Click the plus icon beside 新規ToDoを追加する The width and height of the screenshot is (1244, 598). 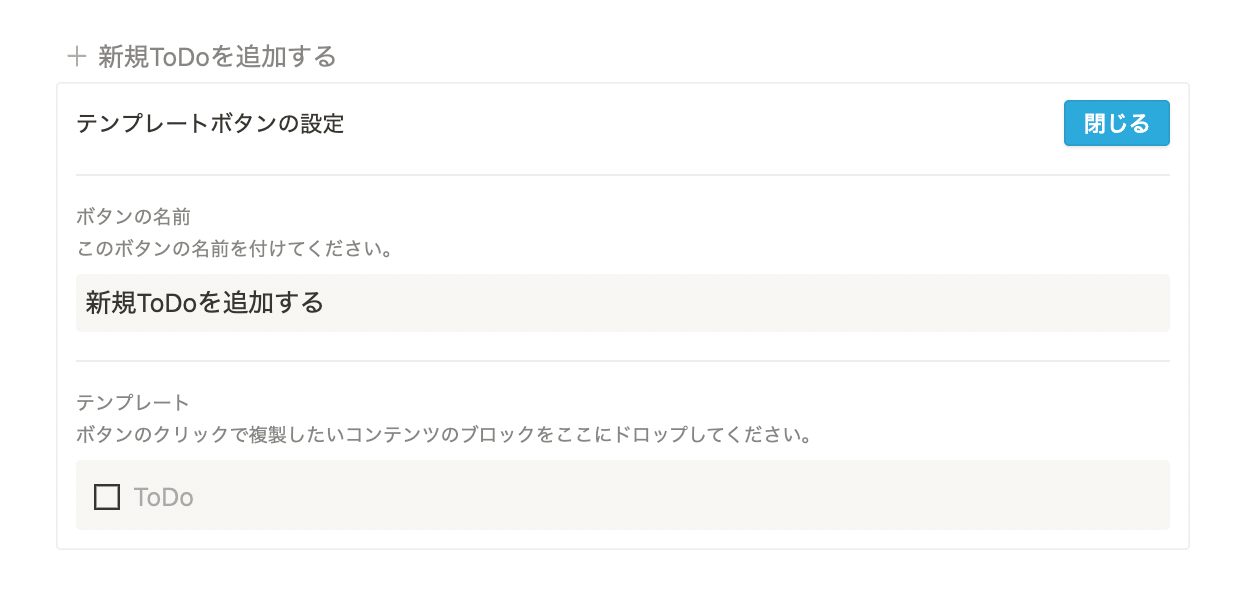pyautogui.click(x=77, y=56)
